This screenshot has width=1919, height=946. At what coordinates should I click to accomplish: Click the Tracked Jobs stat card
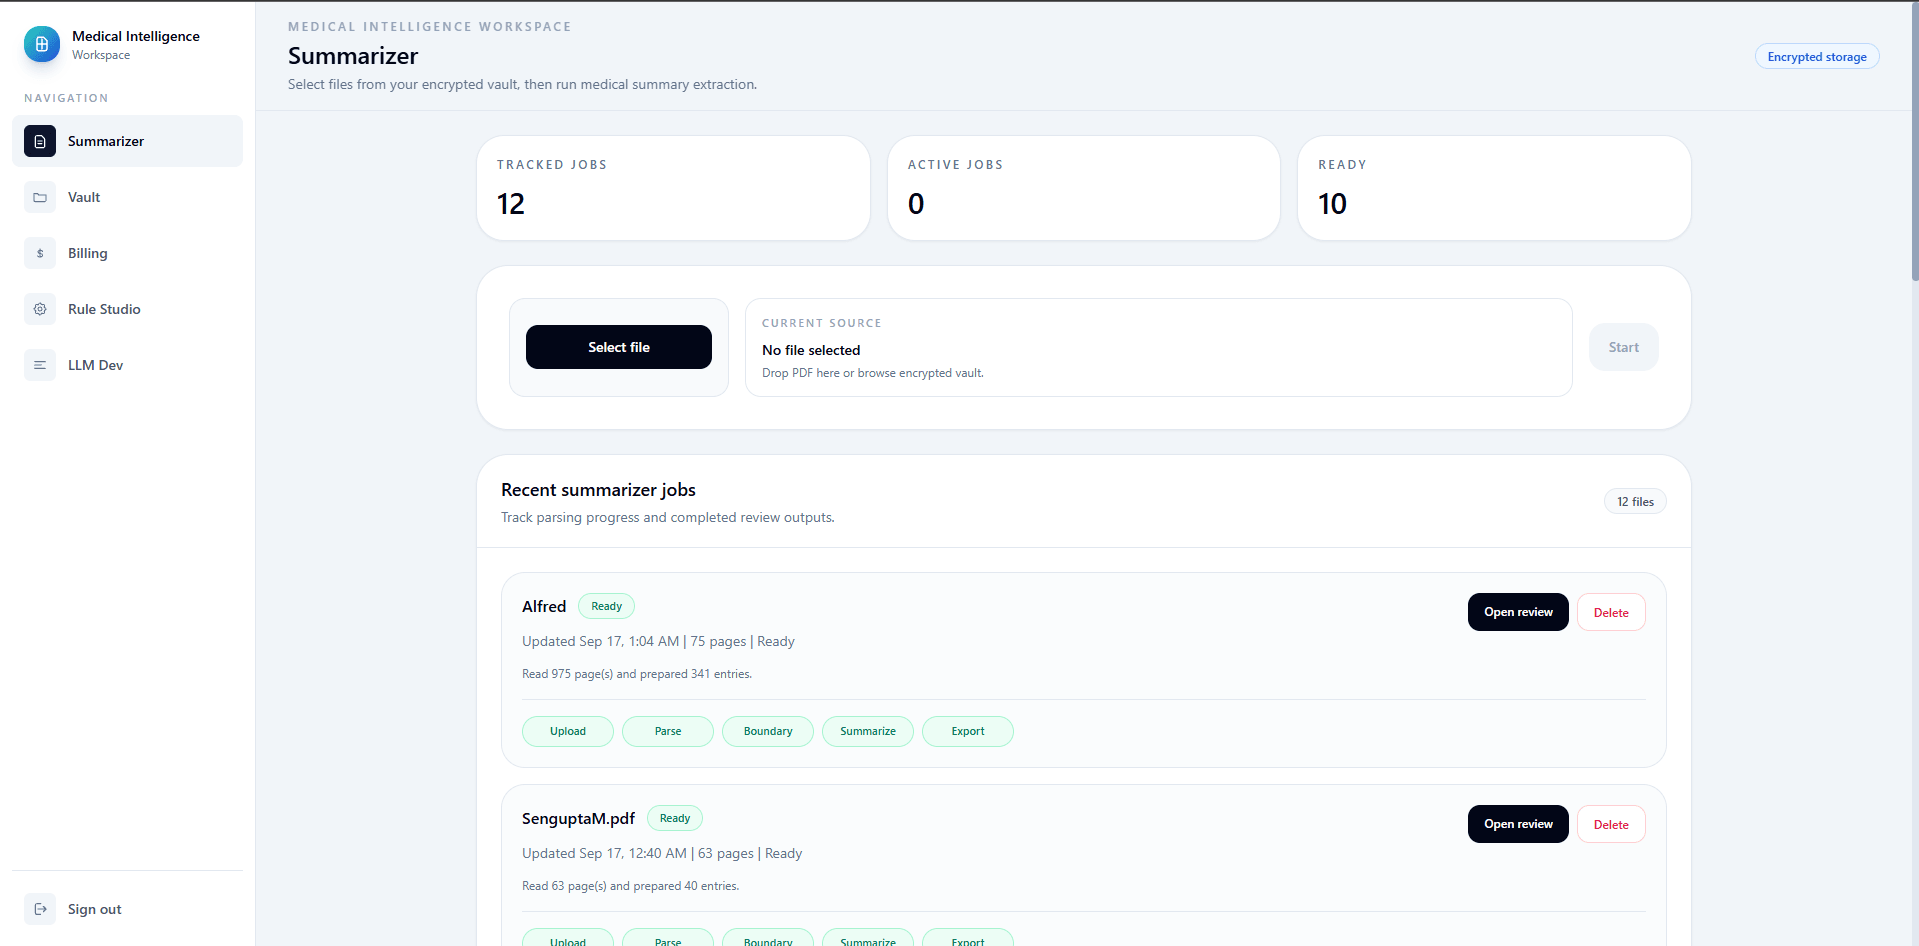(x=673, y=188)
